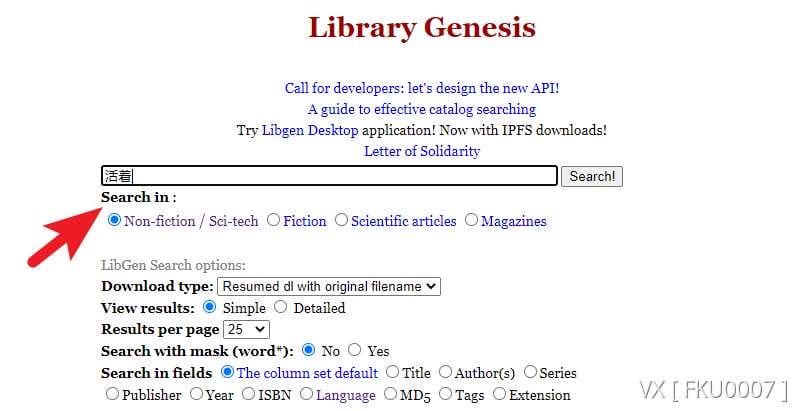Open the Call for developers API link
This screenshot has height=411, width=796.
click(x=422, y=88)
